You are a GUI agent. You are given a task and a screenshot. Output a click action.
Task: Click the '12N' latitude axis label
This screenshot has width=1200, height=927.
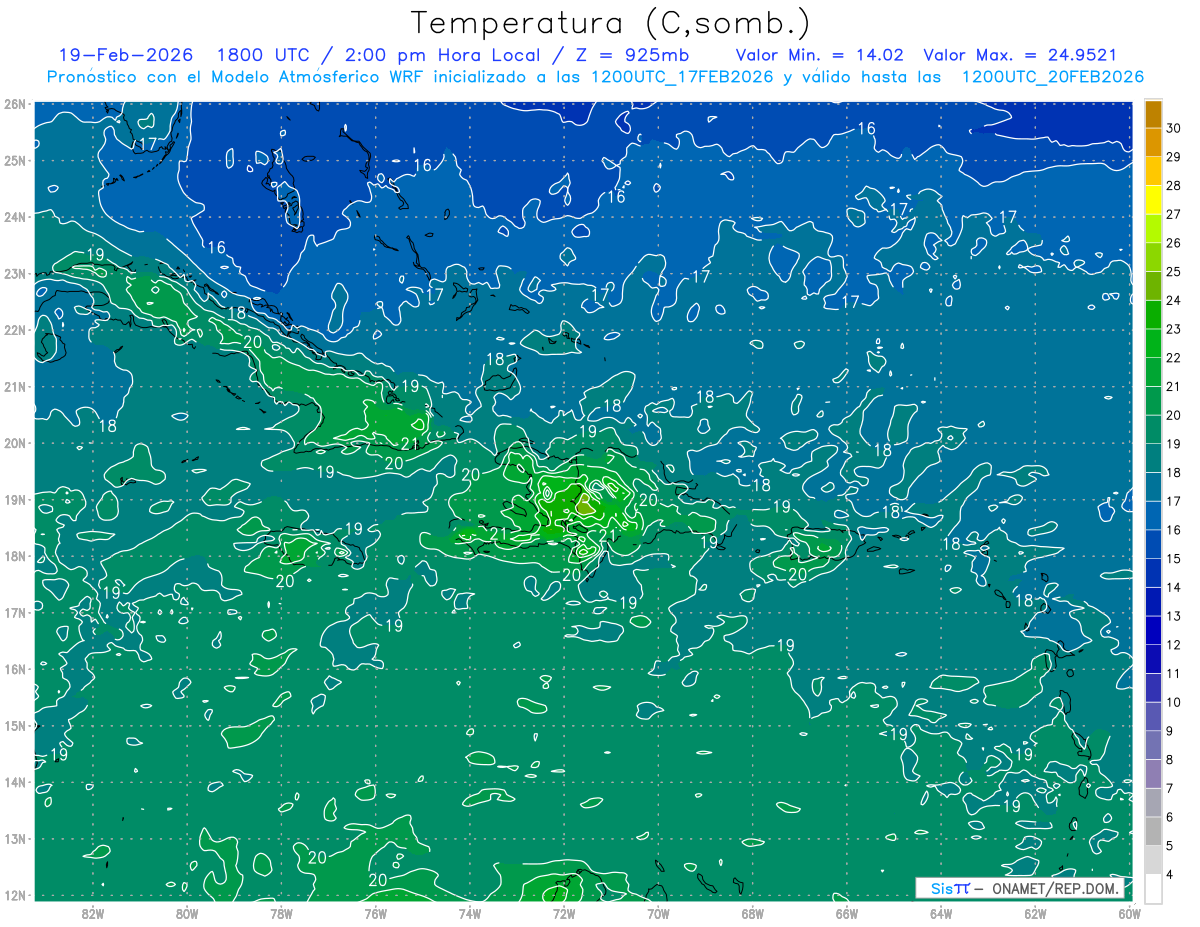pos(15,895)
